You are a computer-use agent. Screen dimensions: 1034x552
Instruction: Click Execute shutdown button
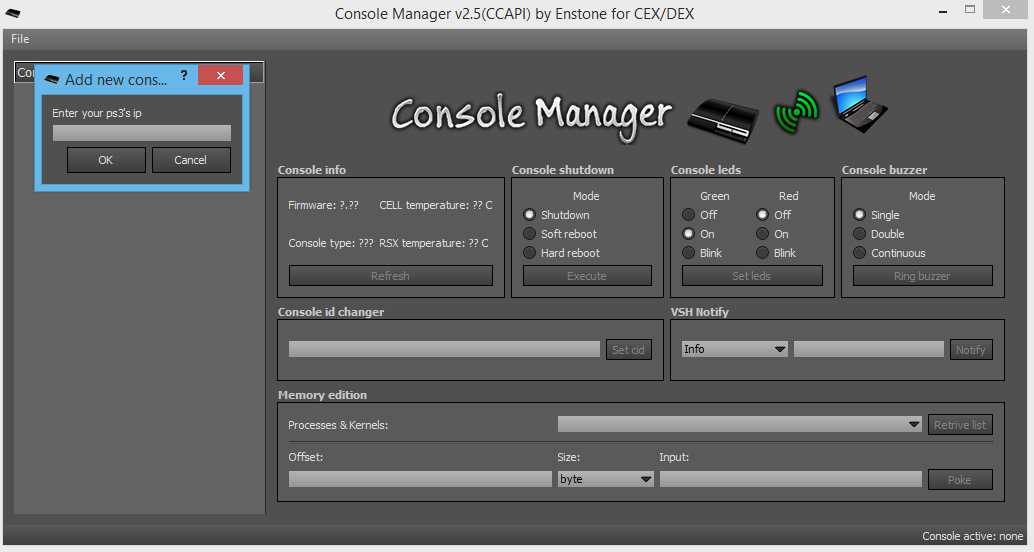point(587,276)
